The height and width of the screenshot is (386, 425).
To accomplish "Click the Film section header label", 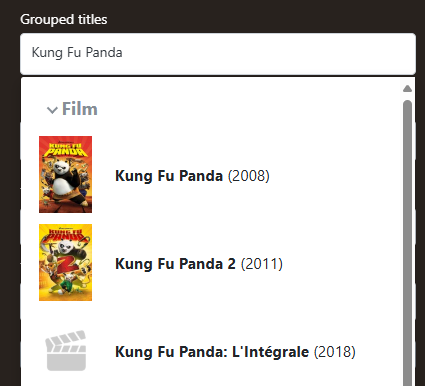I will coord(80,109).
